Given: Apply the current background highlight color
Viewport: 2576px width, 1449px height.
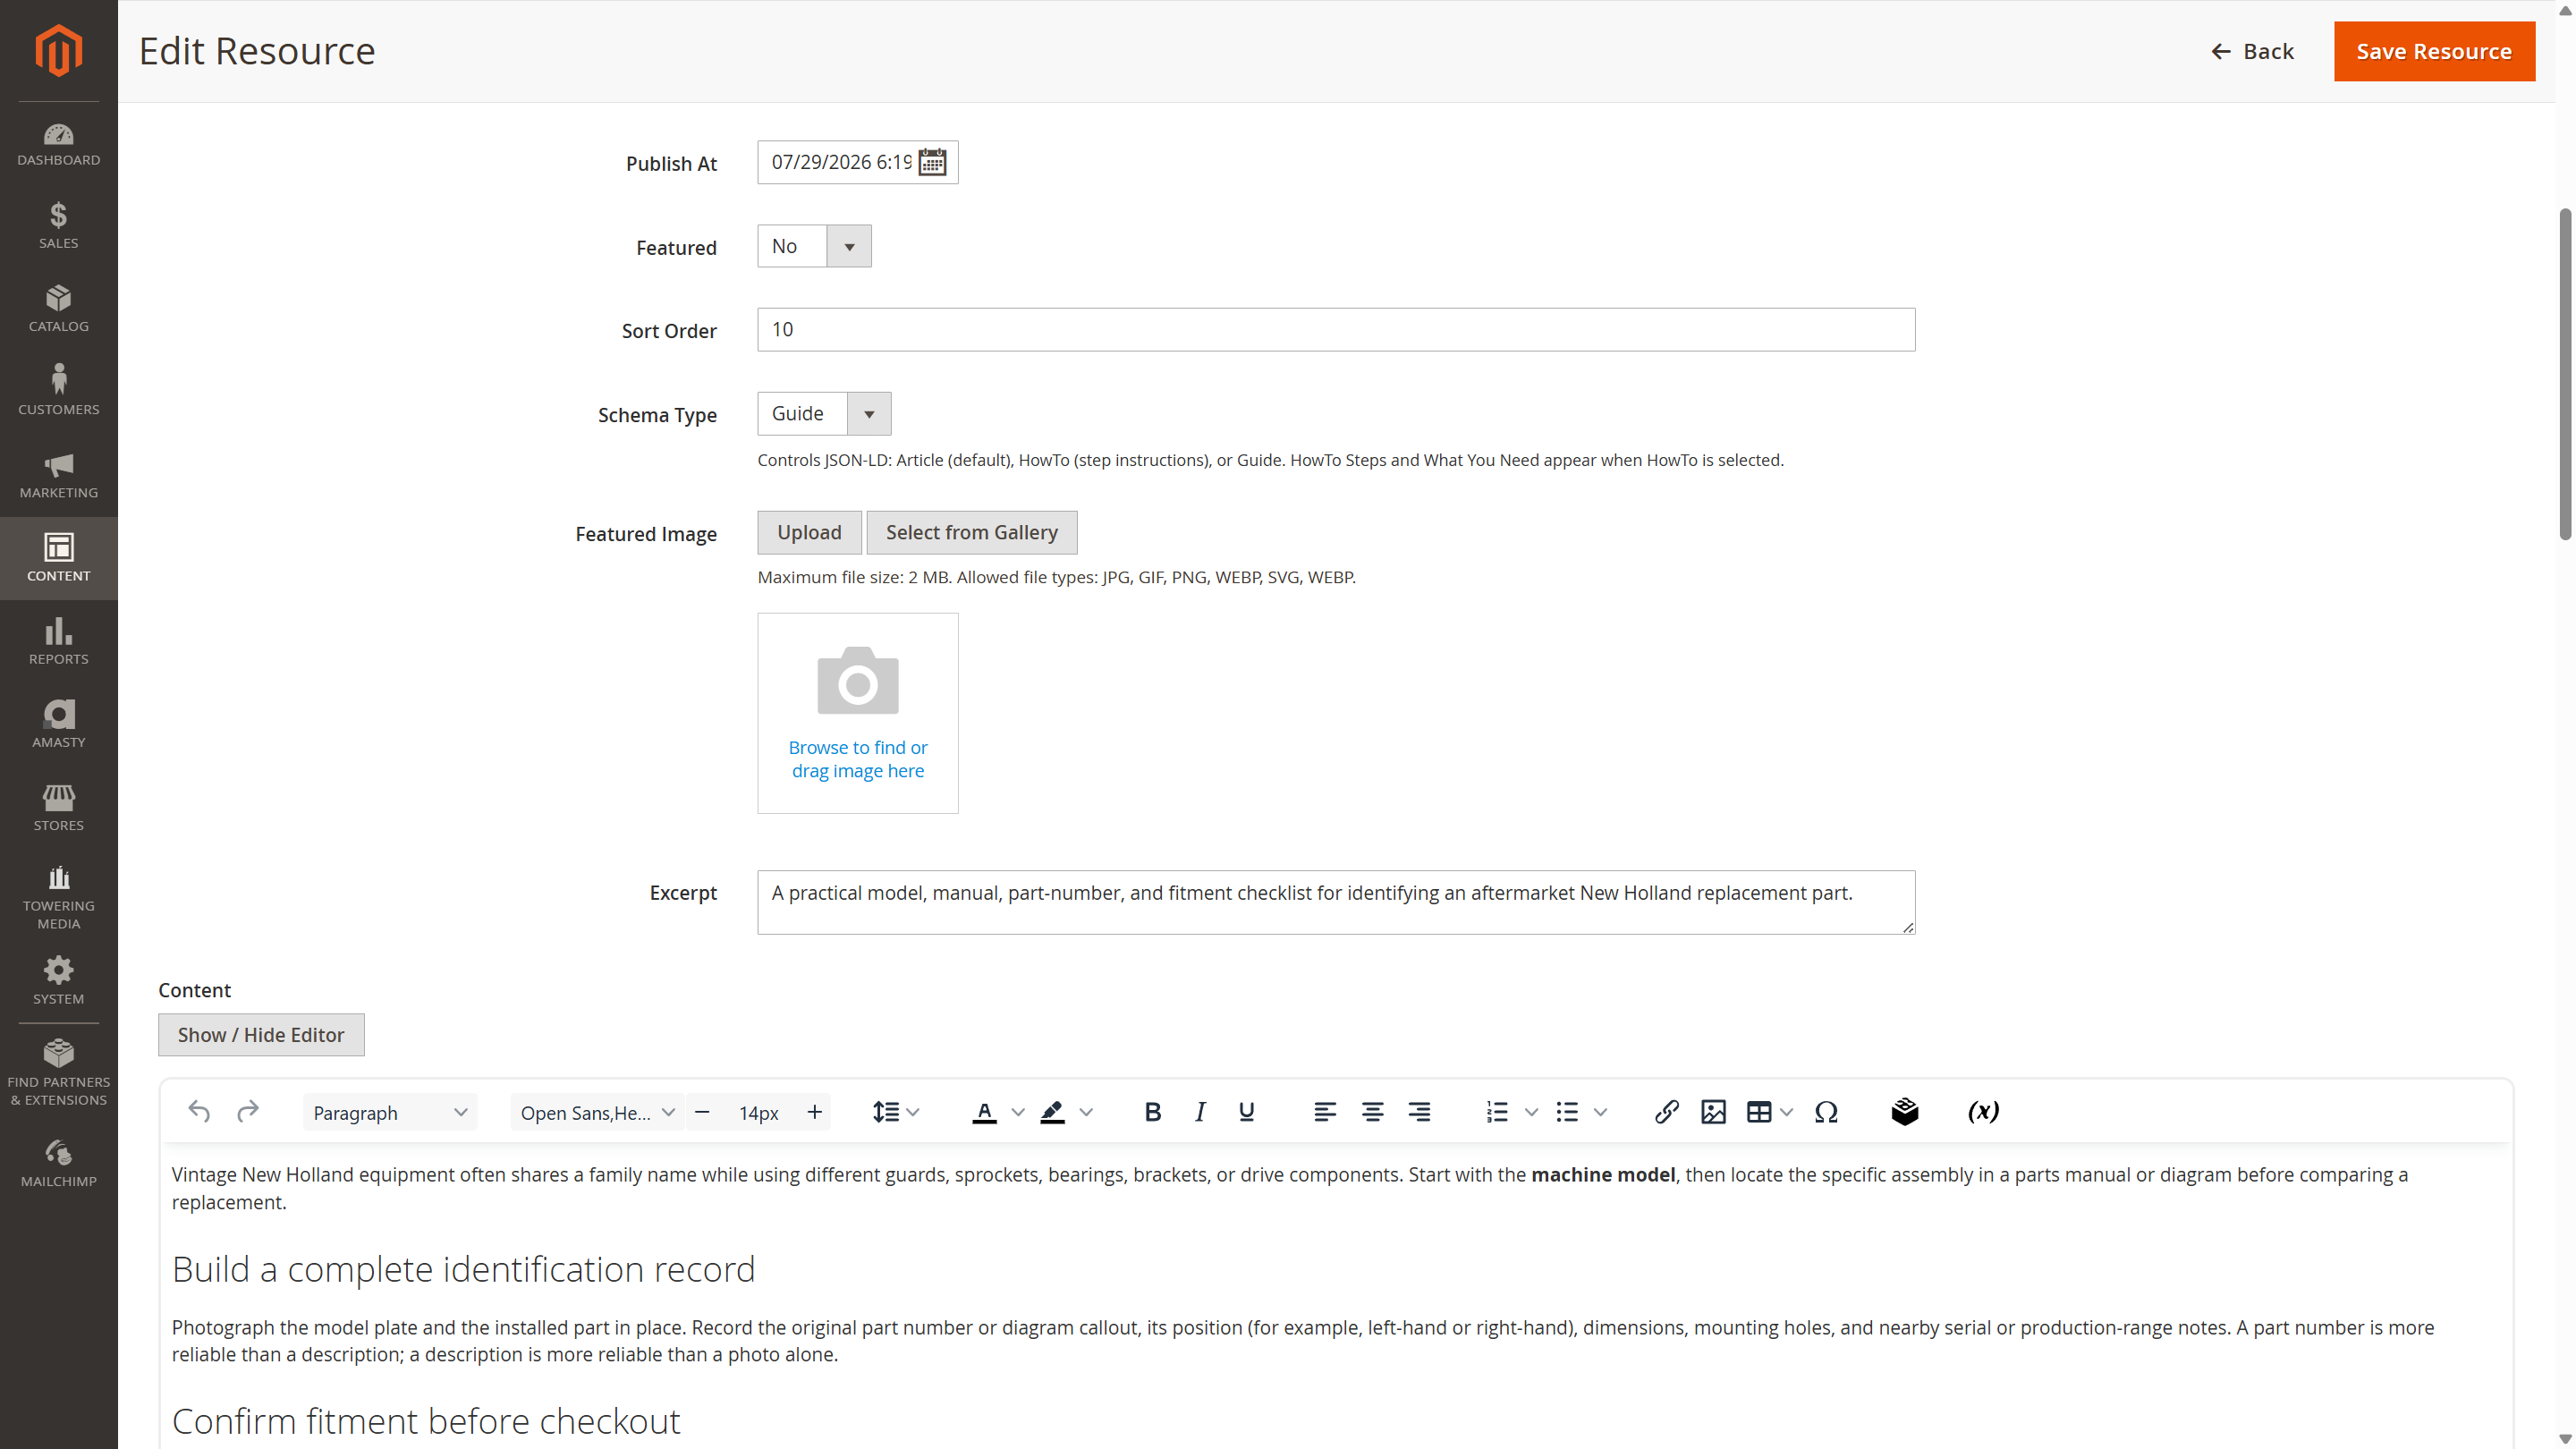Looking at the screenshot, I should 1053,1112.
